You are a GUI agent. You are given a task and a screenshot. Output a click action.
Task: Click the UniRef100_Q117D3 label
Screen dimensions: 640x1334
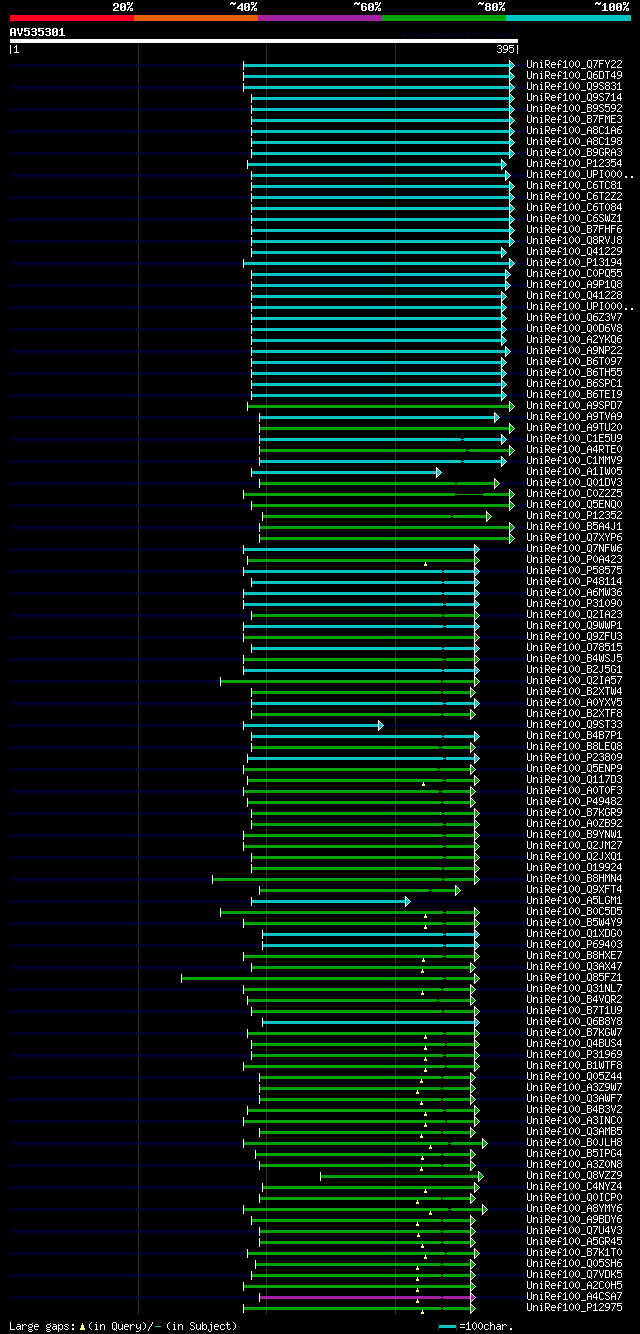point(574,779)
